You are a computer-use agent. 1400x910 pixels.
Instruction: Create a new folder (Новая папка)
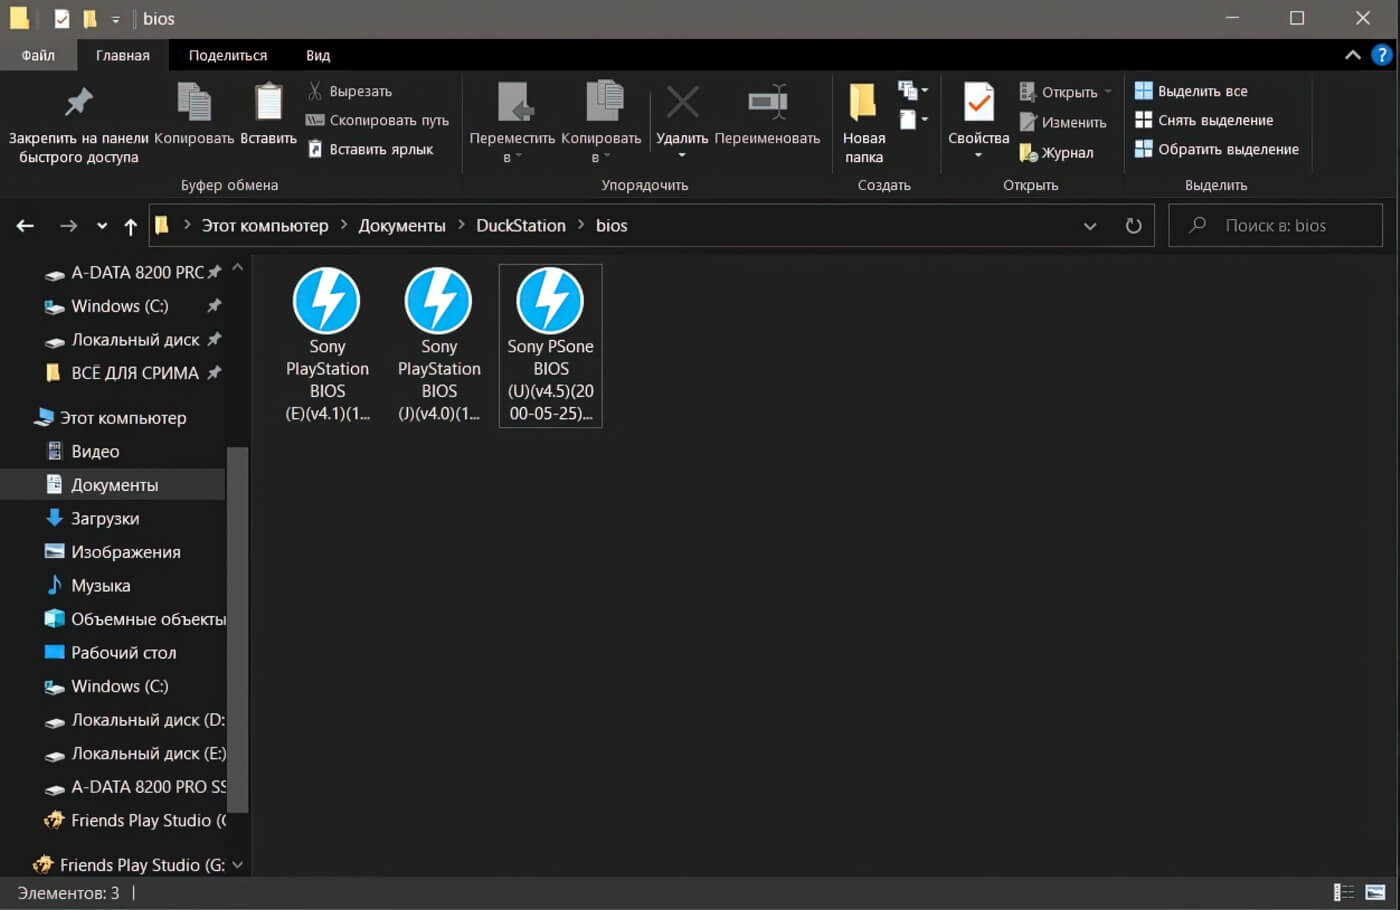[864, 123]
